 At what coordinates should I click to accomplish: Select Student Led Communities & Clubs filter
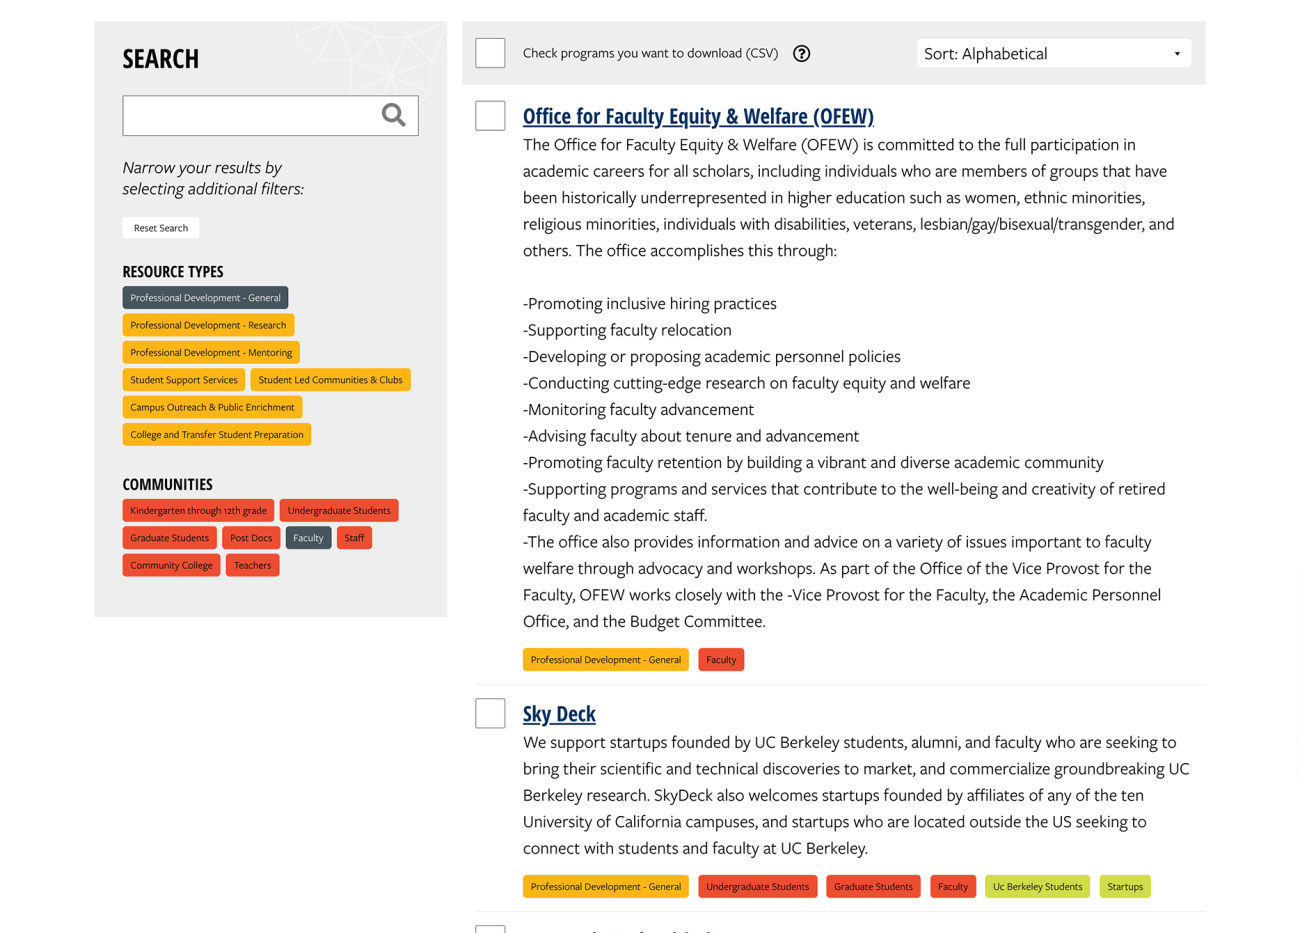[x=330, y=380]
